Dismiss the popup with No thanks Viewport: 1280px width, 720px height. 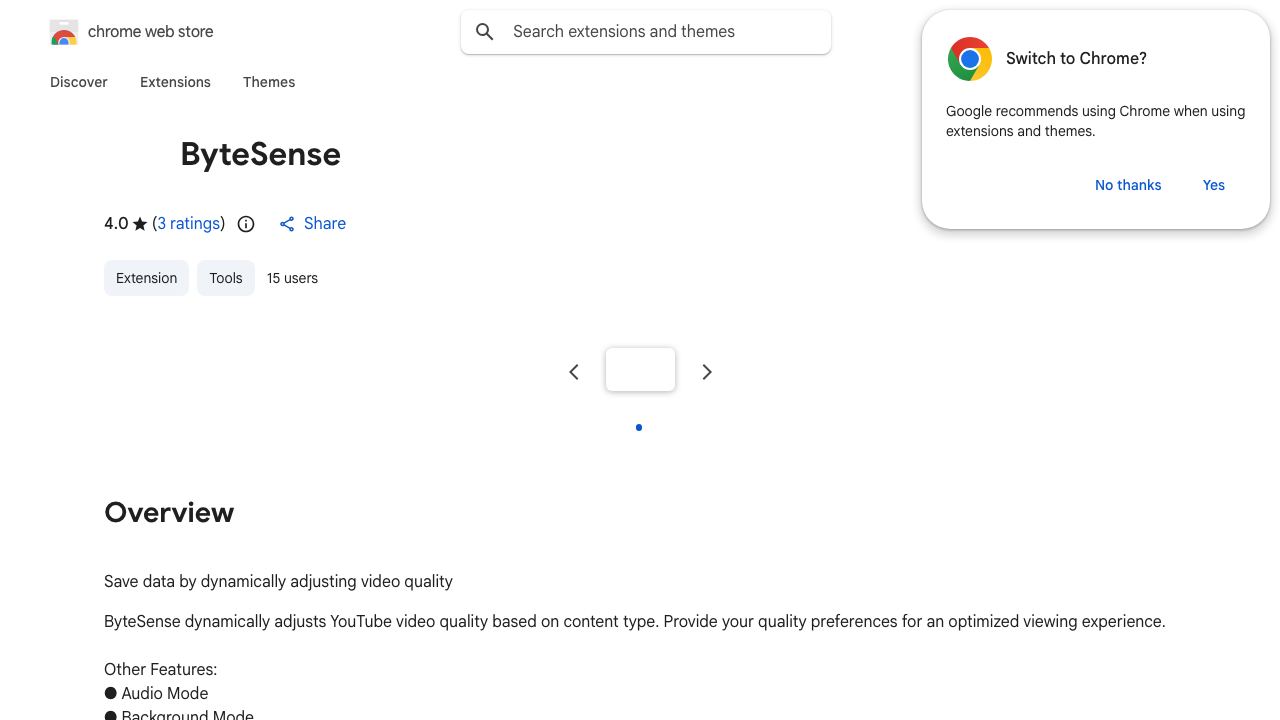click(1128, 185)
